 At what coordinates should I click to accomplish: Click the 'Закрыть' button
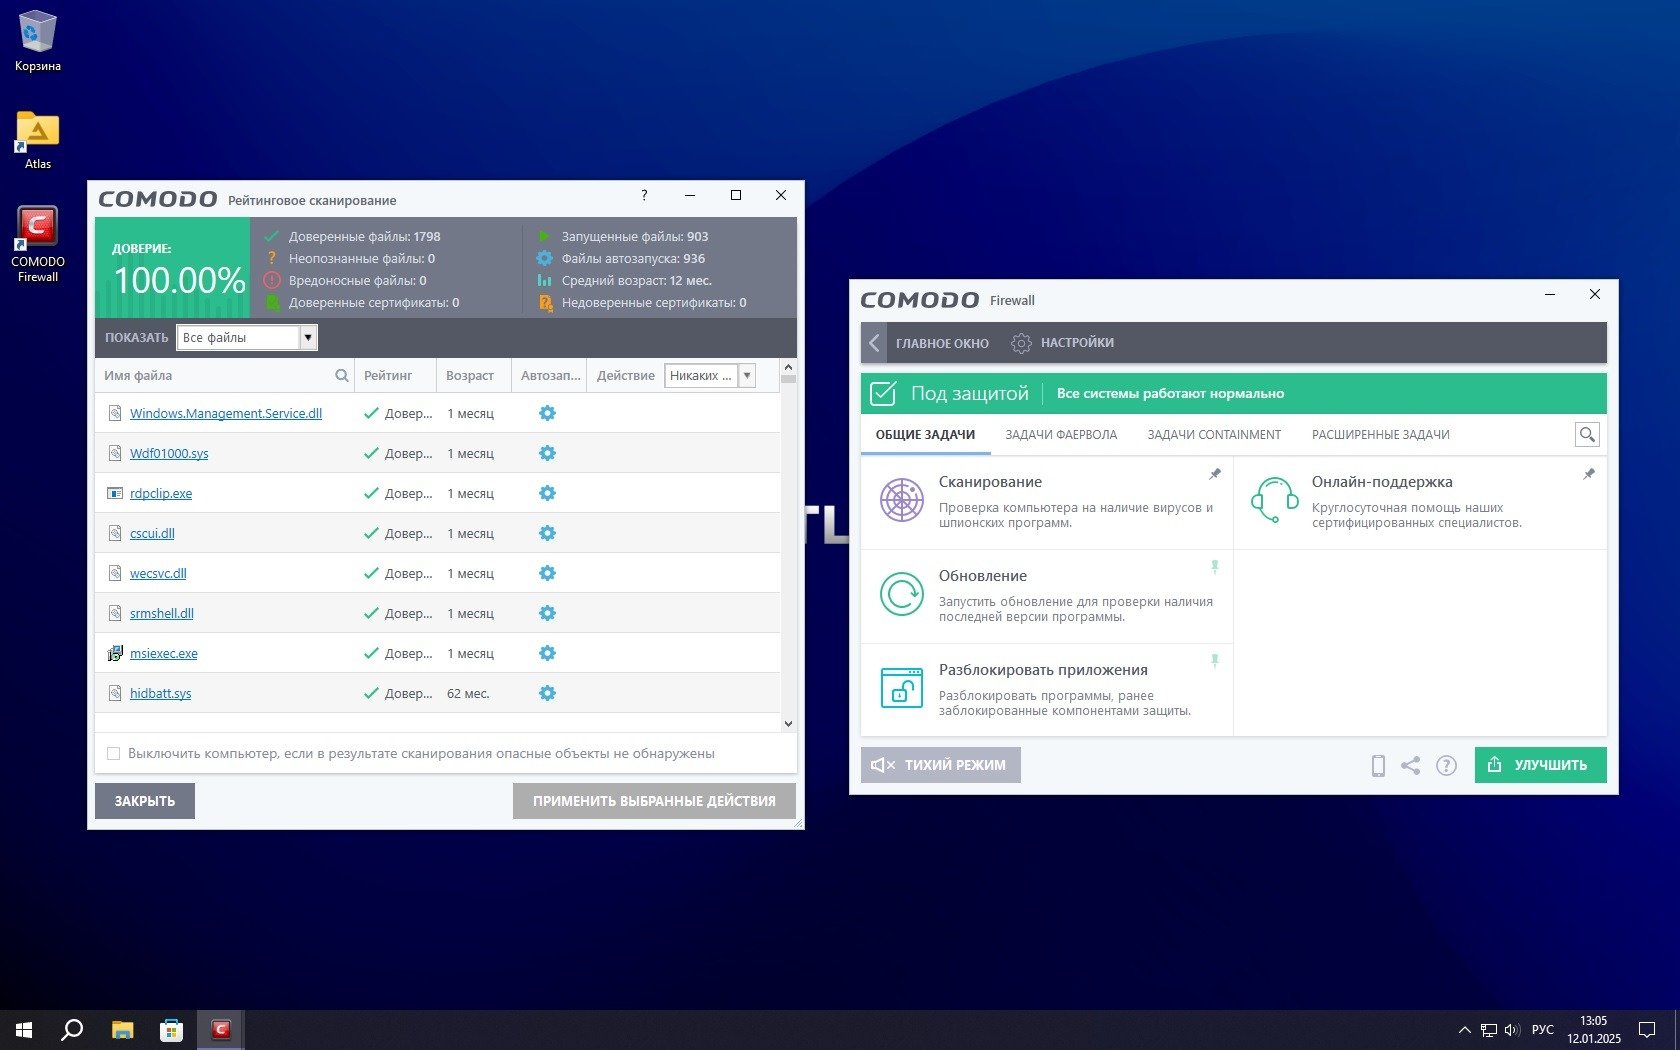click(x=145, y=801)
